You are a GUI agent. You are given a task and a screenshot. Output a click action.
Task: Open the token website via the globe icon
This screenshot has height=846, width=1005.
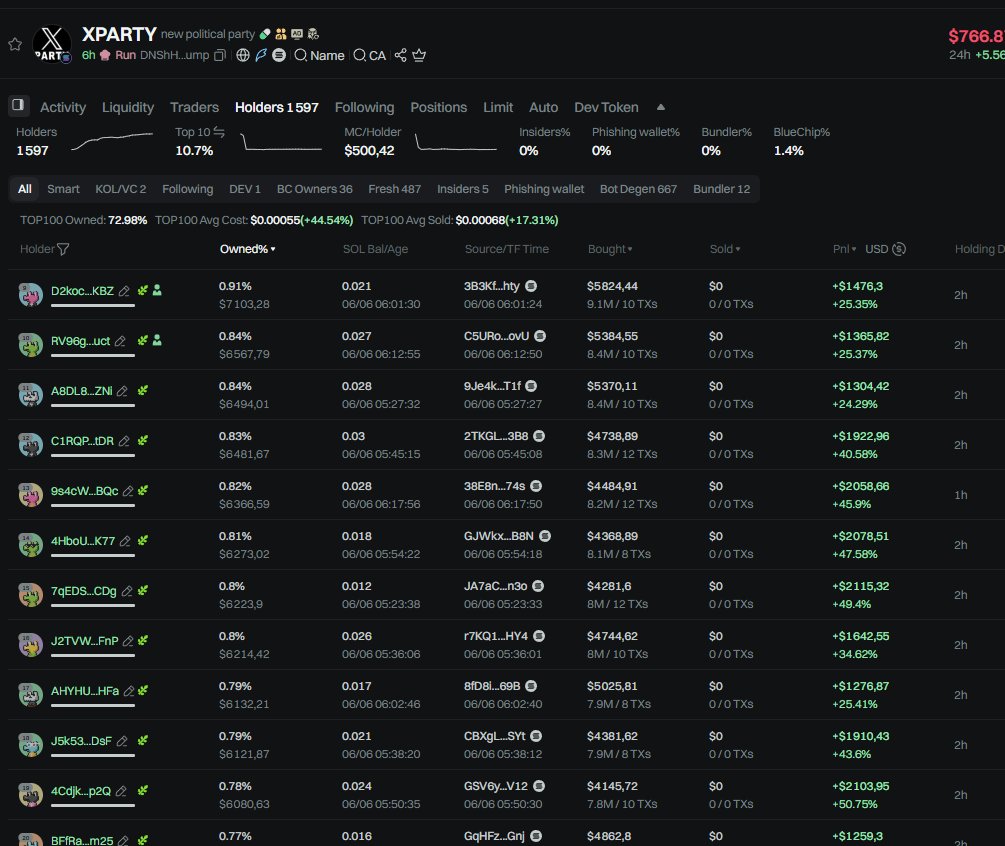click(x=243, y=56)
